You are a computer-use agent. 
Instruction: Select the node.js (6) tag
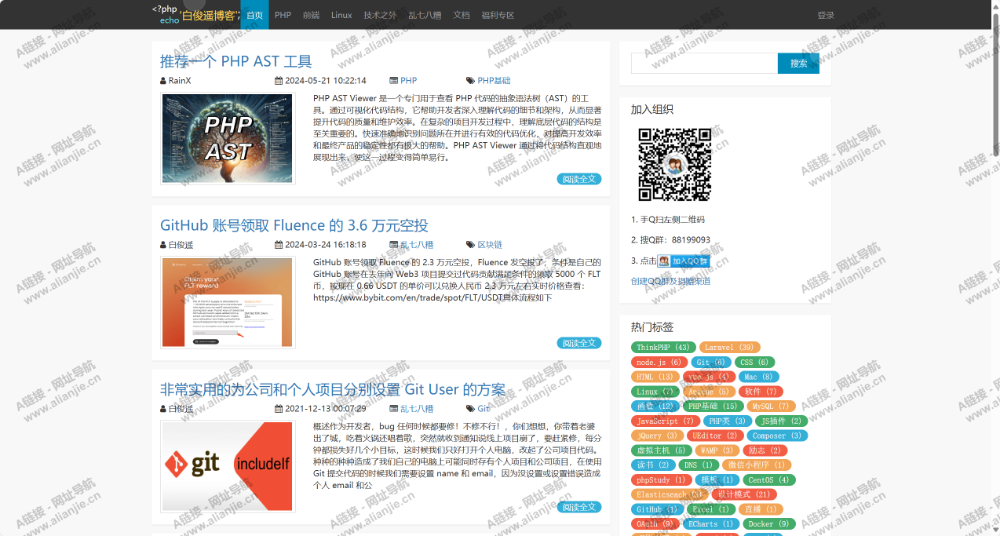(x=659, y=362)
